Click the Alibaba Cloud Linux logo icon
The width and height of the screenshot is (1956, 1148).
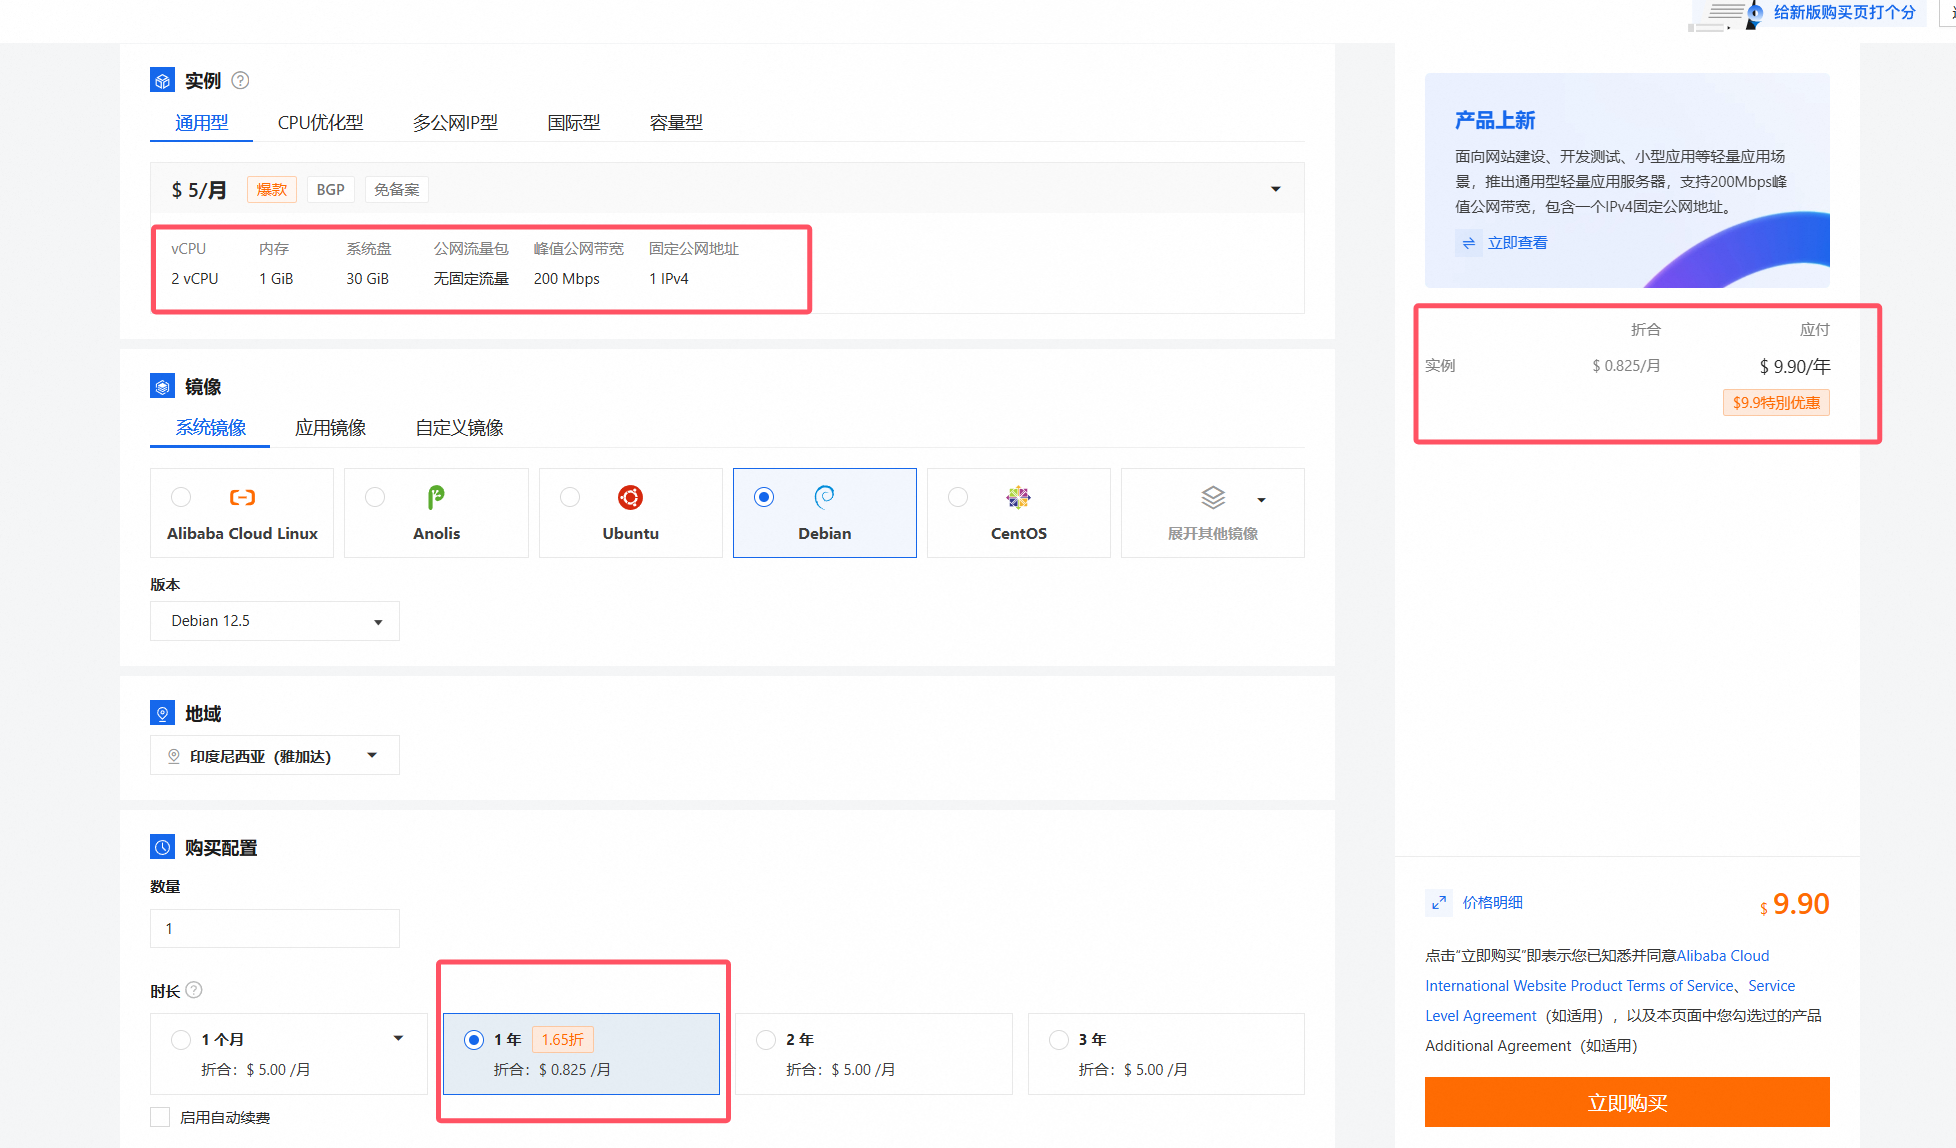pos(242,497)
